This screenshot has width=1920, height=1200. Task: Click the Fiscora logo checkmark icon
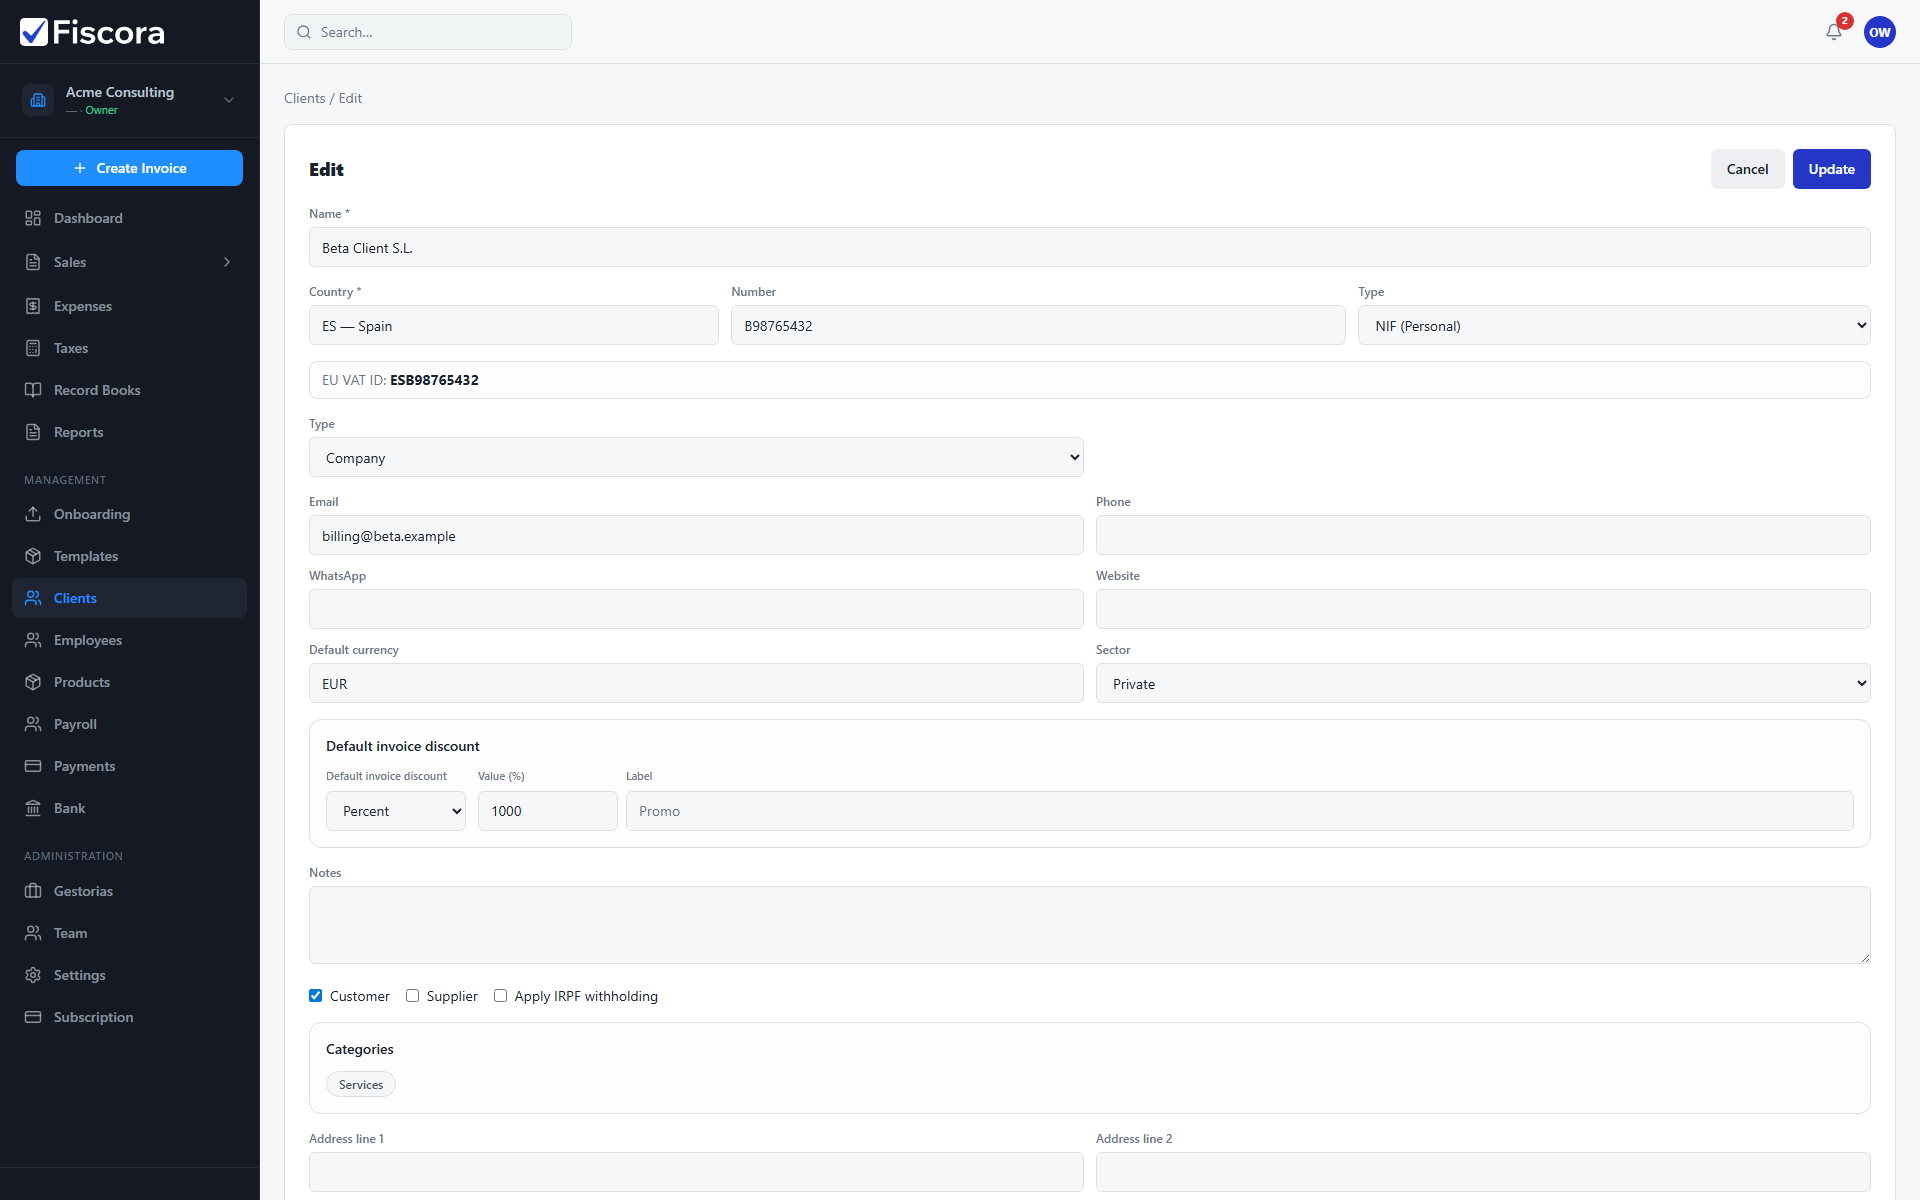34,32
